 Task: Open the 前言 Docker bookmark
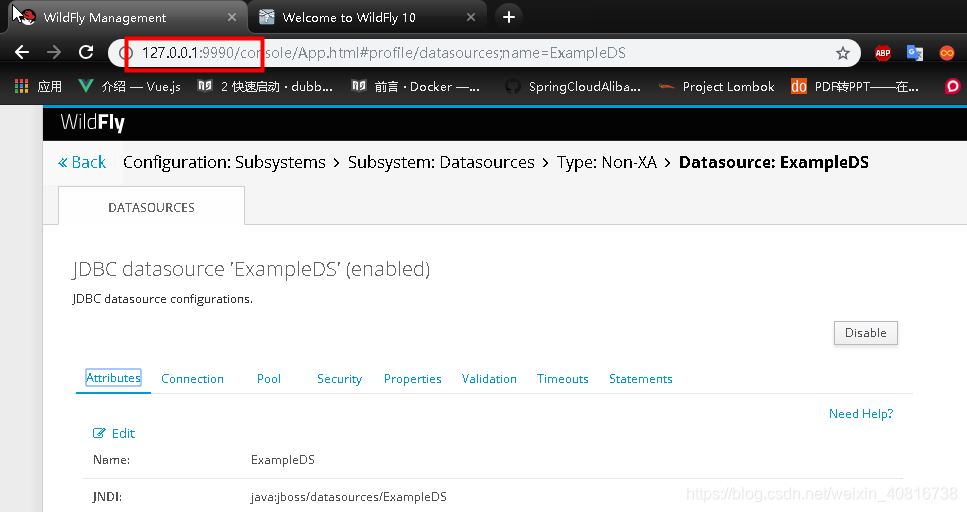[416, 86]
